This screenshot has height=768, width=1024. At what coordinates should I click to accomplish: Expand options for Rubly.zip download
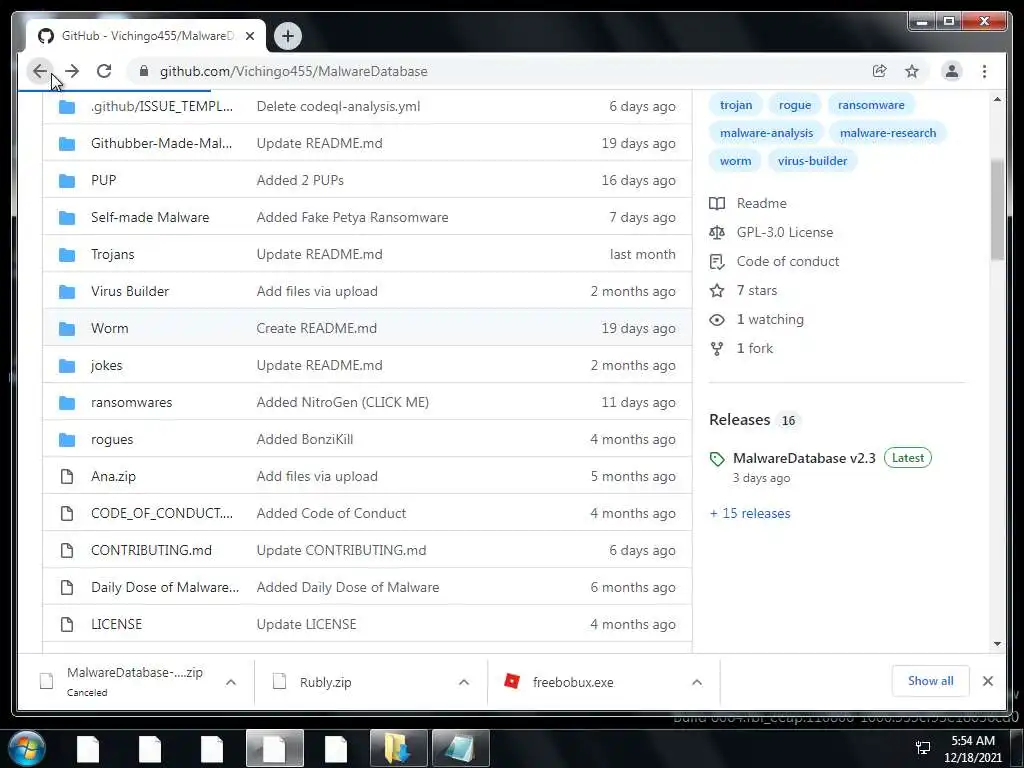tap(464, 682)
